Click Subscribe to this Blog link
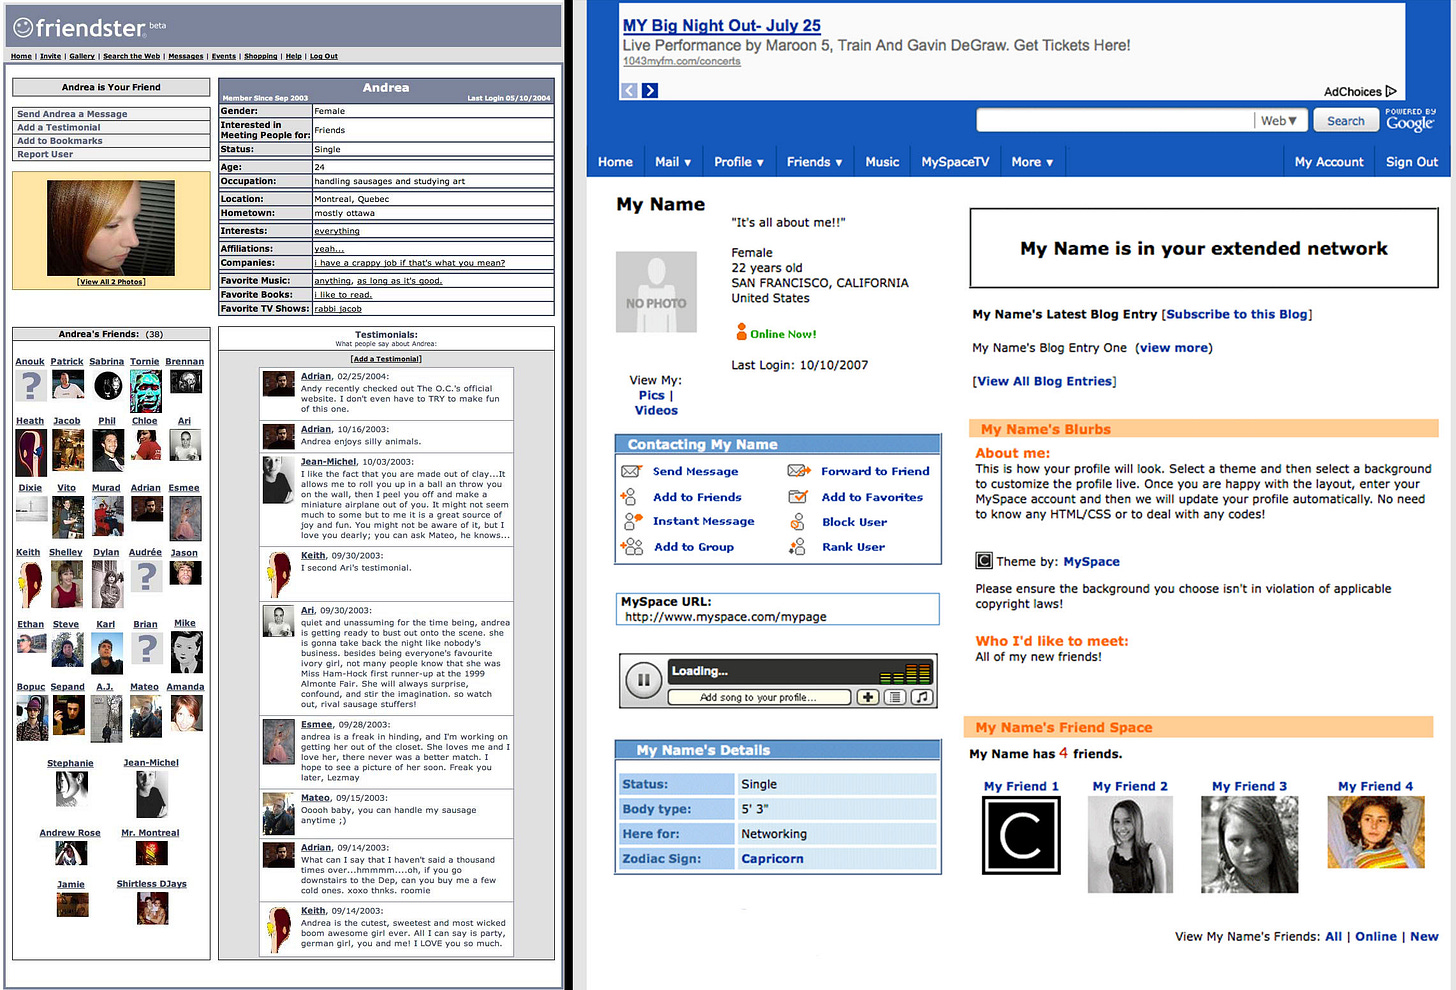Image resolution: width=1456 pixels, height=990 pixels. click(x=1237, y=314)
